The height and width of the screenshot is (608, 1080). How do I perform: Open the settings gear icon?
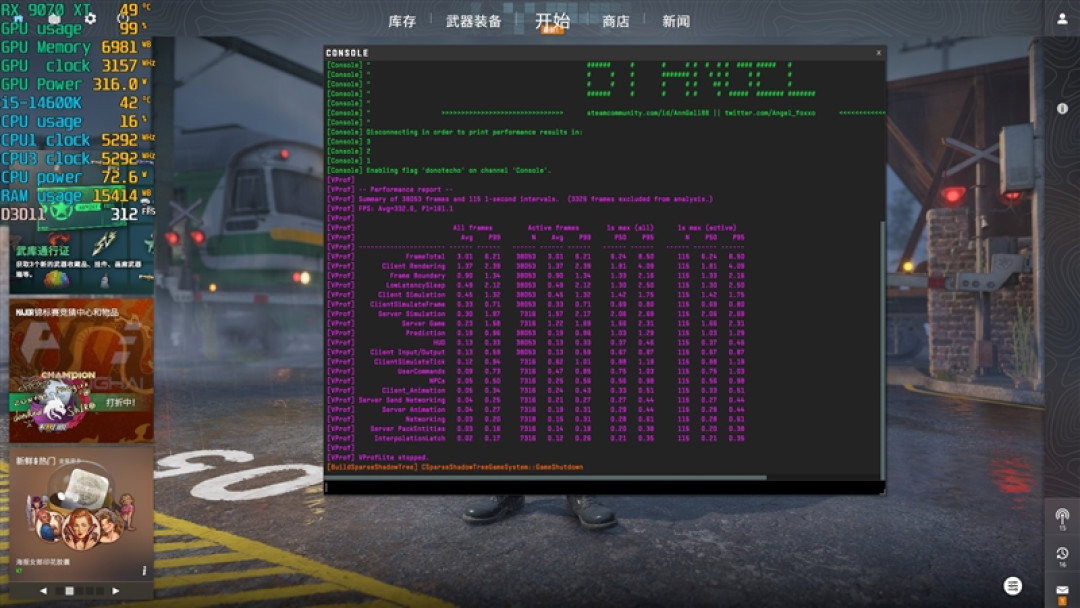click(x=90, y=19)
